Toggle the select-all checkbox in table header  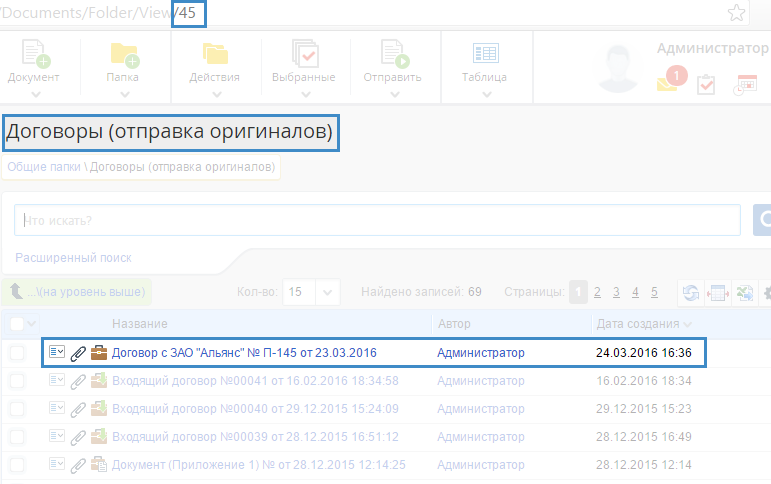pos(17,324)
